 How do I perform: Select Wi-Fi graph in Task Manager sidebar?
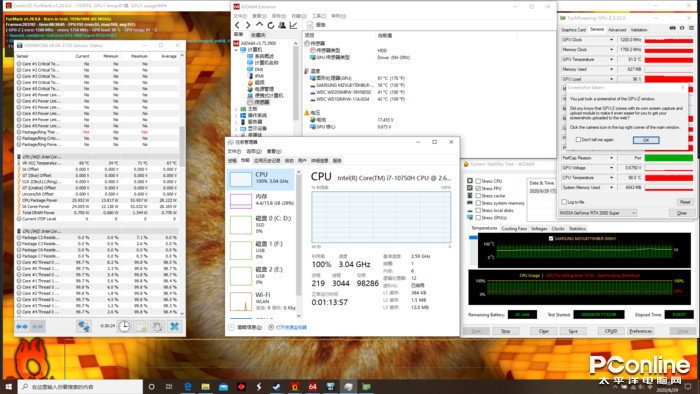pos(262,302)
